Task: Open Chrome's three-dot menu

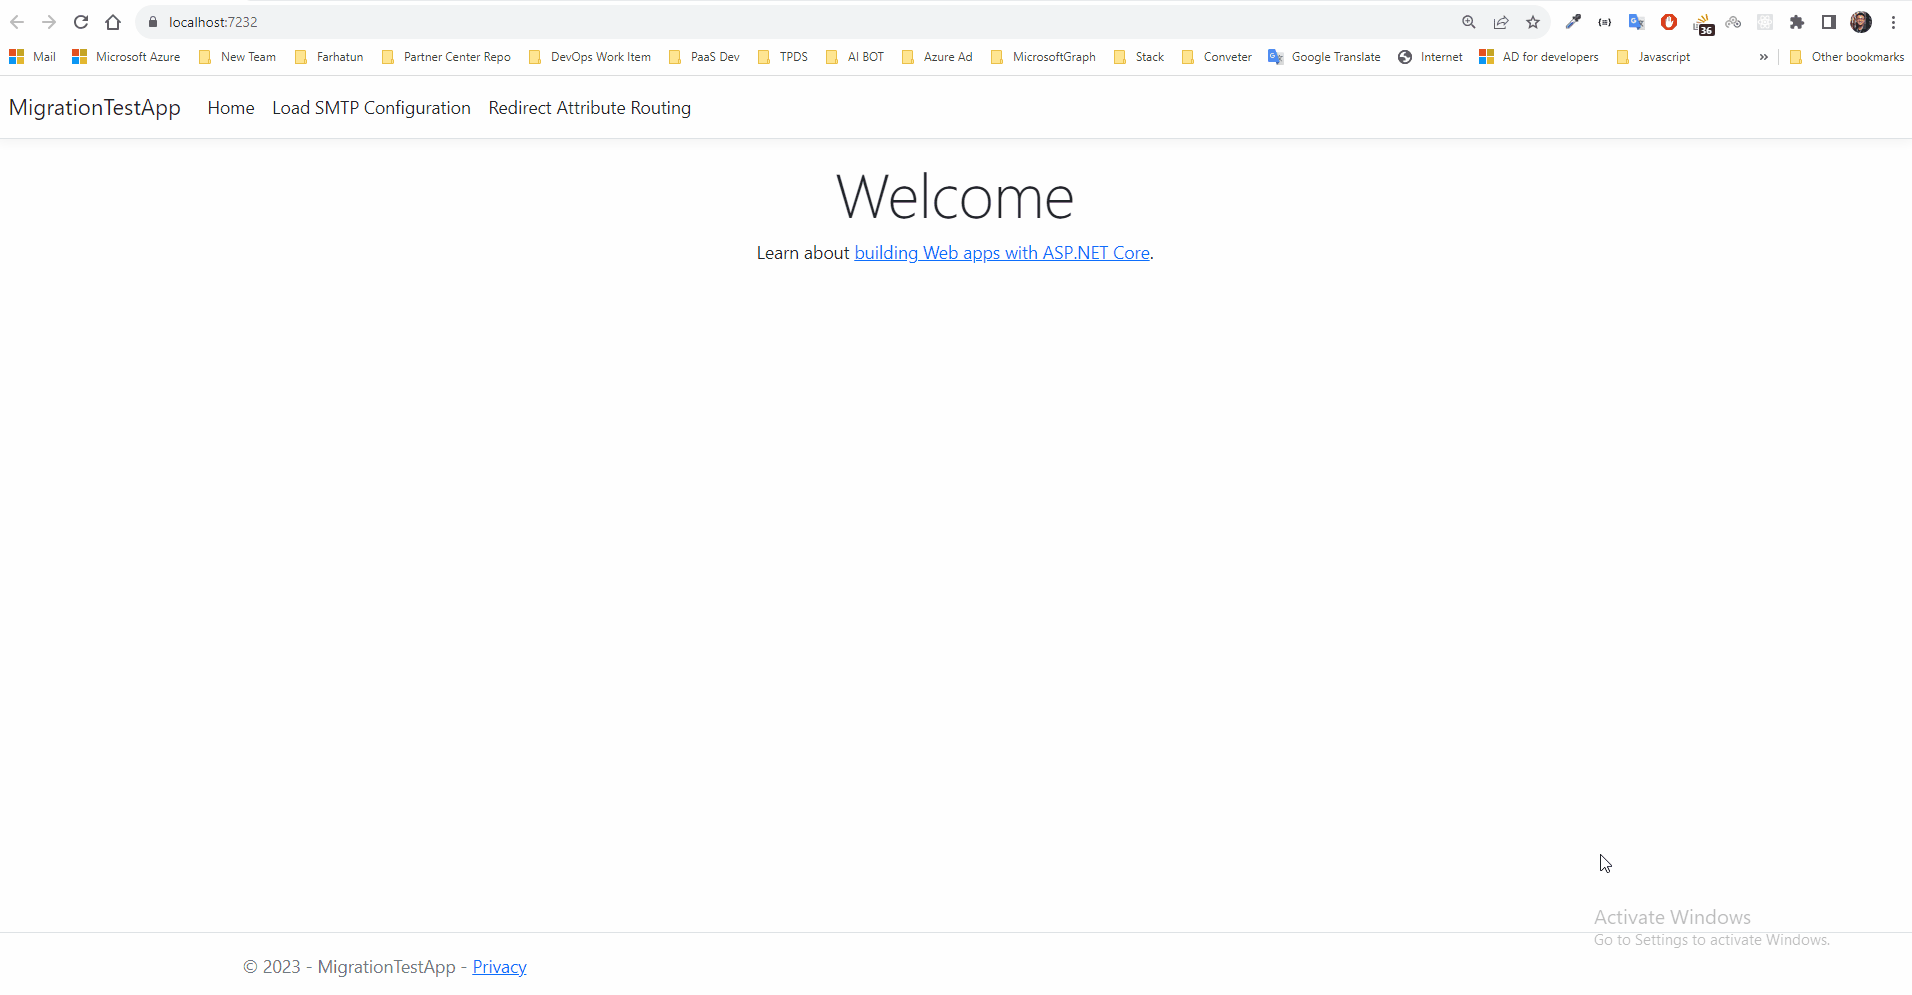Action: (x=1895, y=22)
